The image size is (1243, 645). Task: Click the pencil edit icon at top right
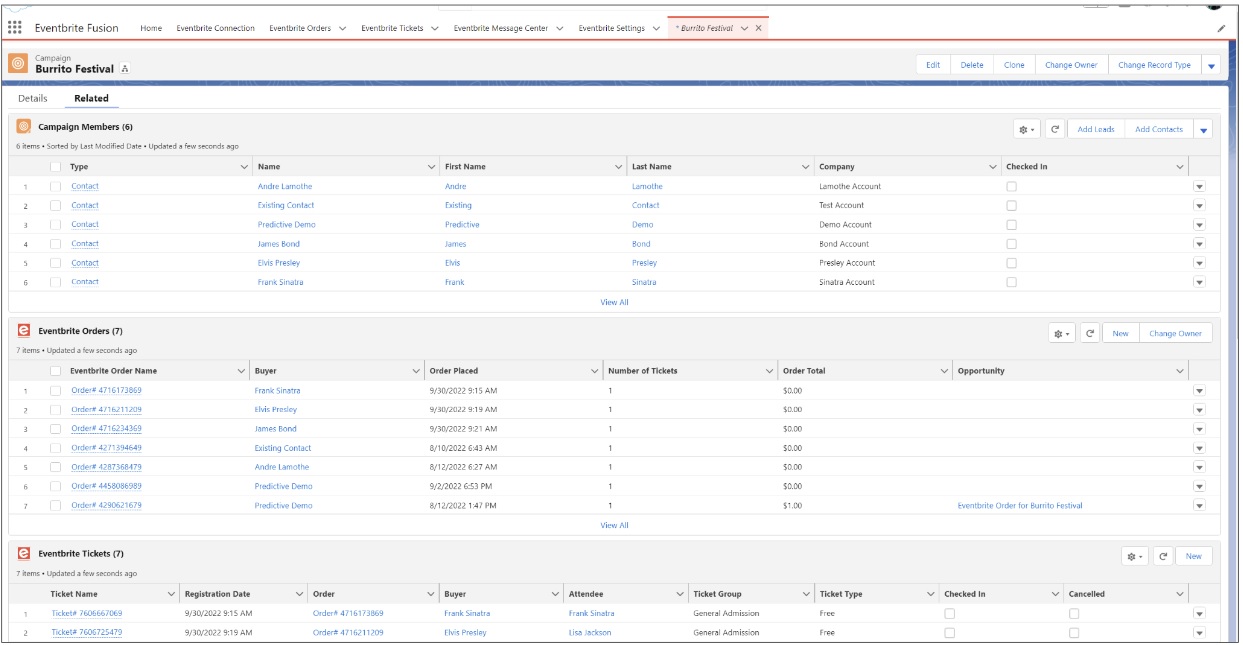[1221, 29]
